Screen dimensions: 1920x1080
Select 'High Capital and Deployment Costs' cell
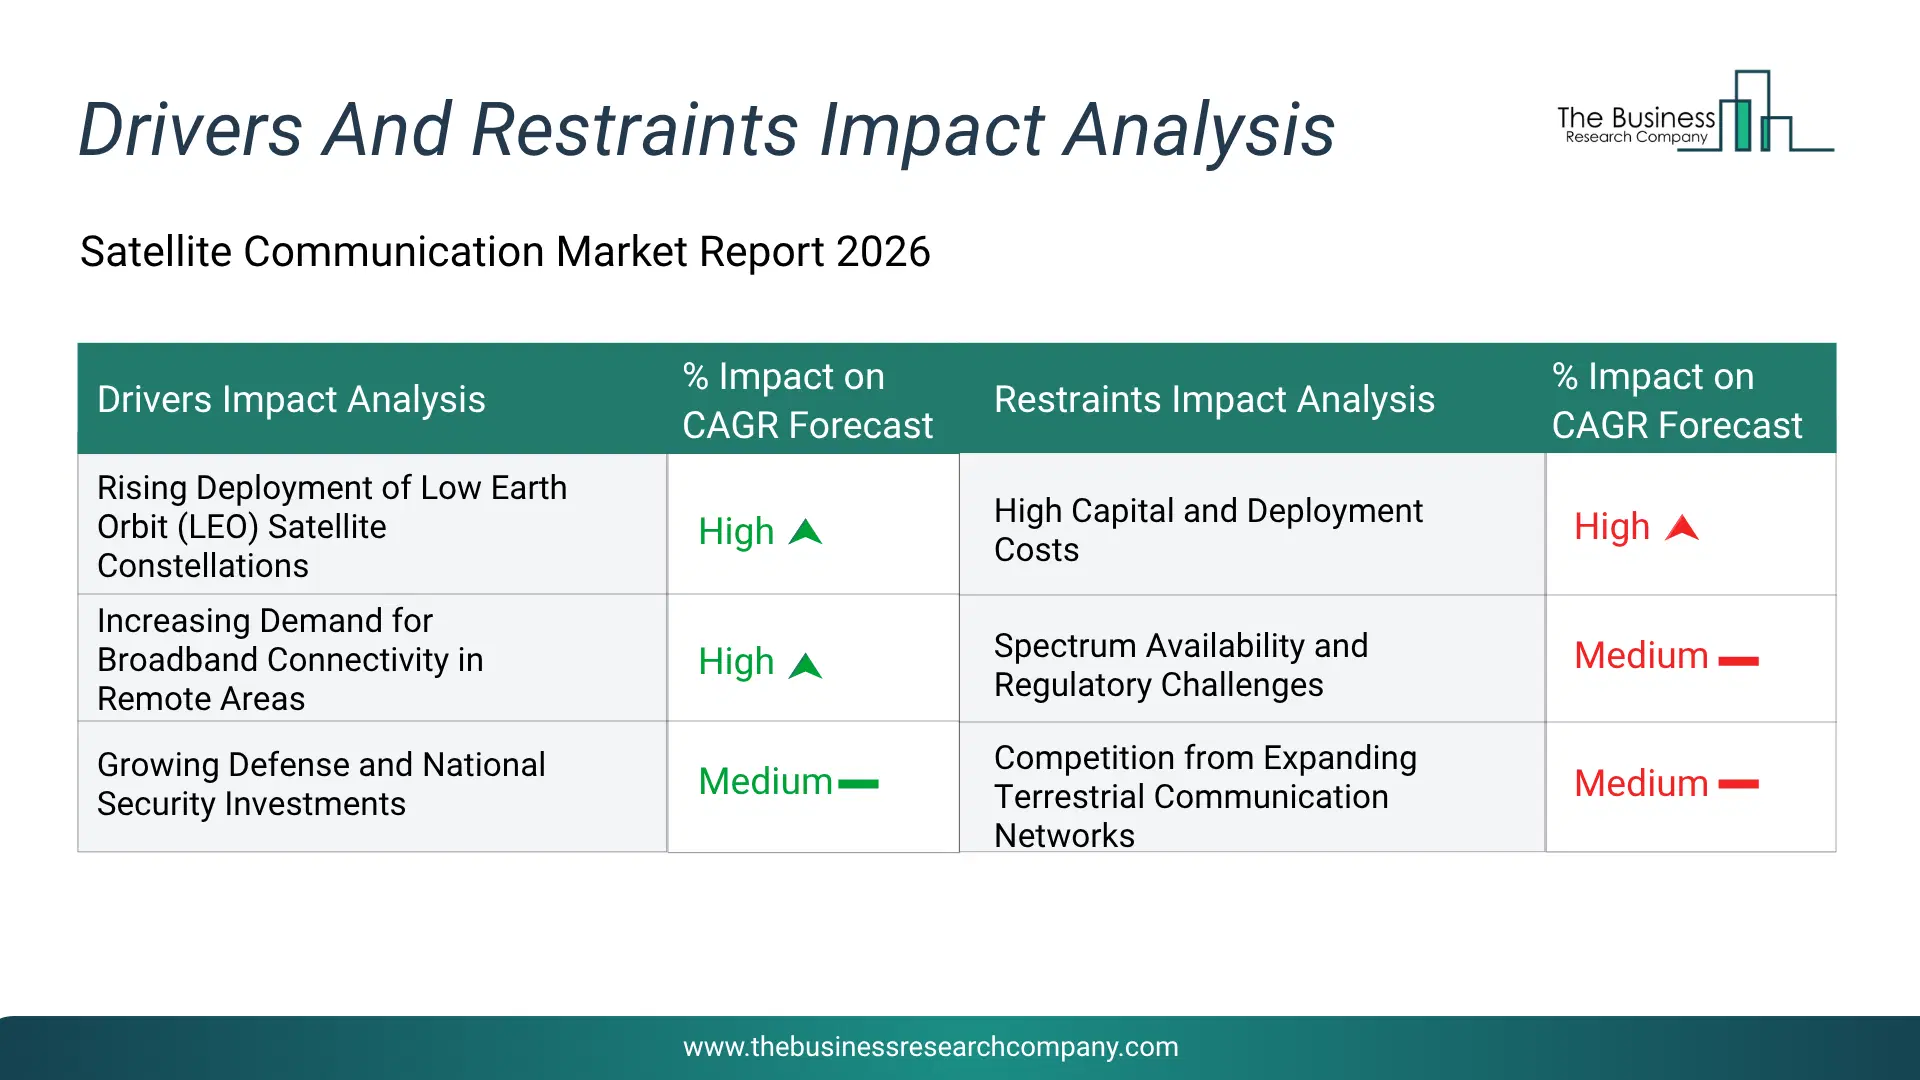pyautogui.click(x=1252, y=525)
